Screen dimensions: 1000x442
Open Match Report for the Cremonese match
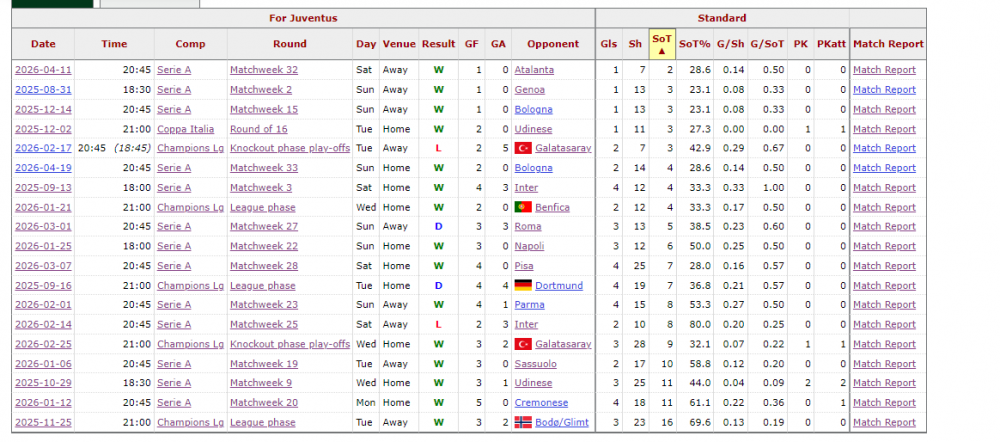(884, 402)
